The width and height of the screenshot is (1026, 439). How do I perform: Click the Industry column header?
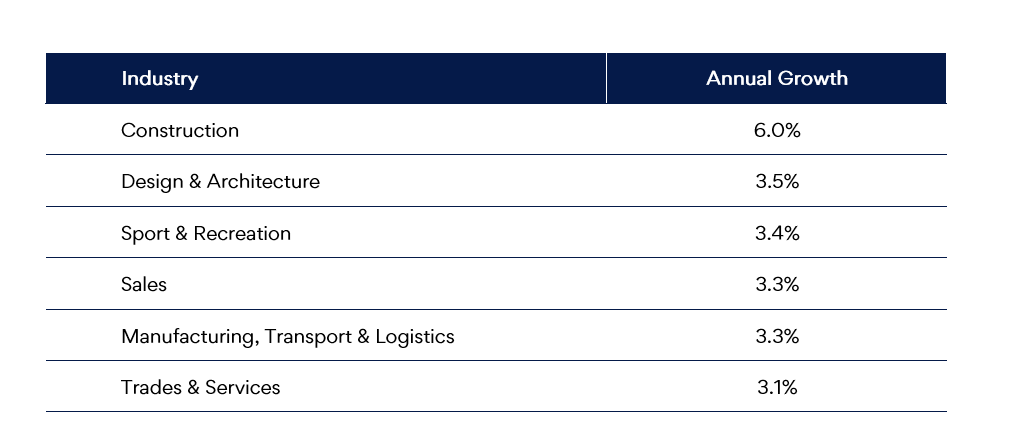[x=160, y=78]
